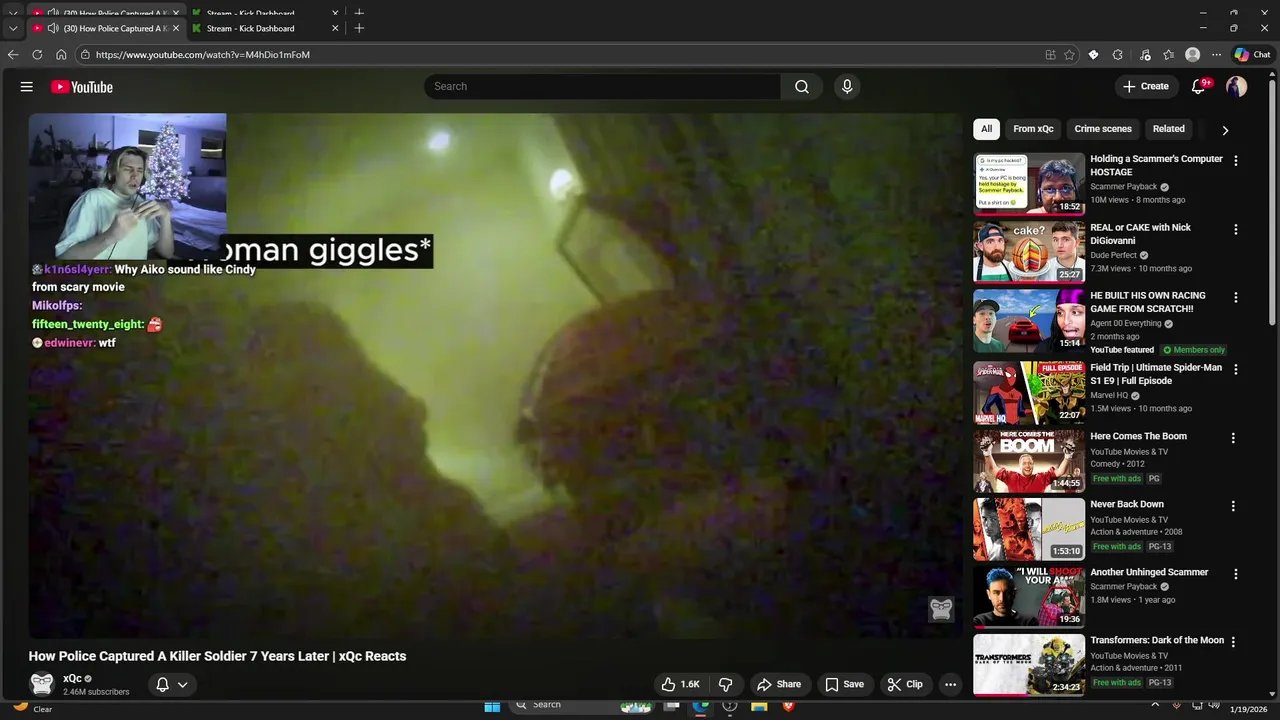Click the search magnifier button
The height and width of the screenshot is (720, 1280).
coord(802,87)
